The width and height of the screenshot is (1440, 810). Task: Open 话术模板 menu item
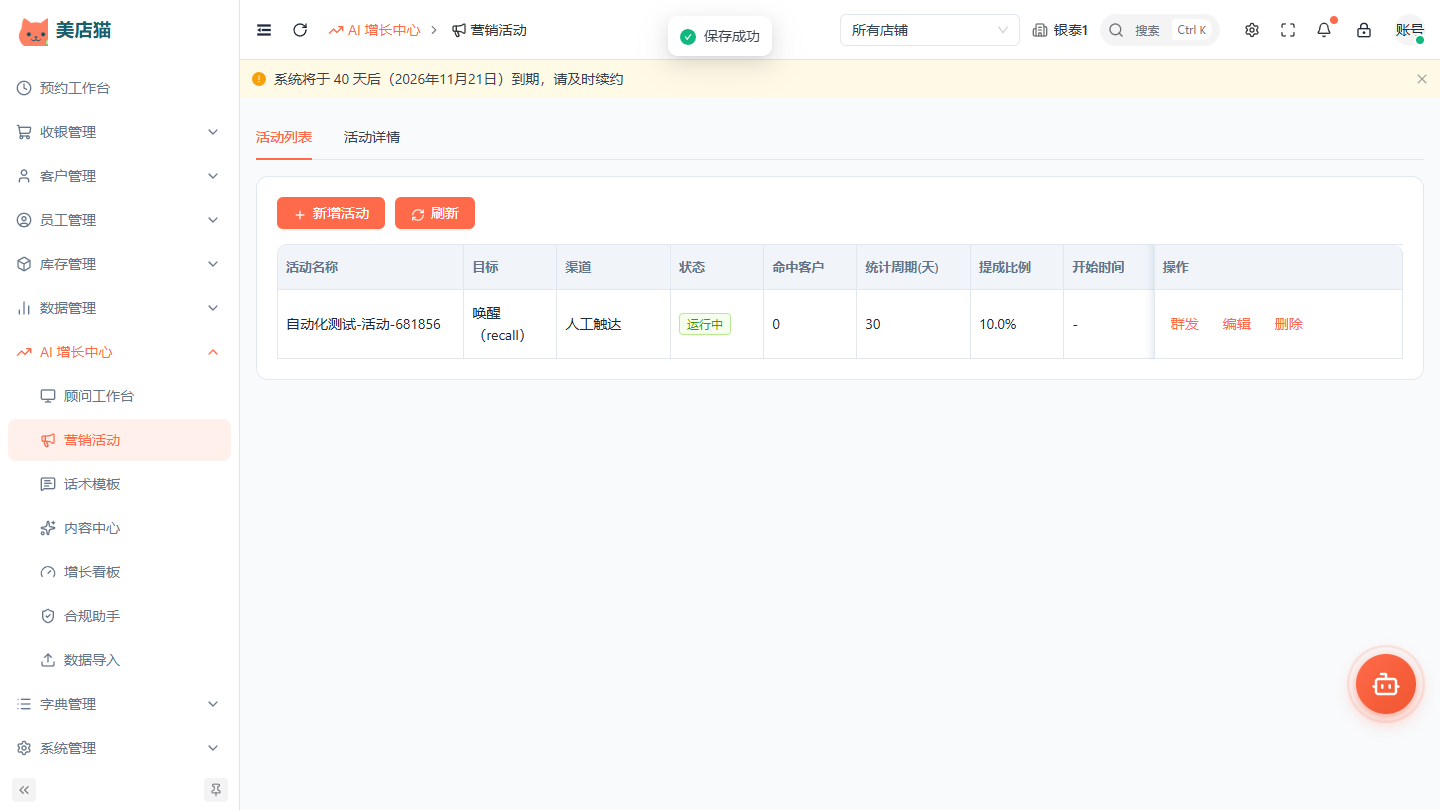[x=119, y=484]
